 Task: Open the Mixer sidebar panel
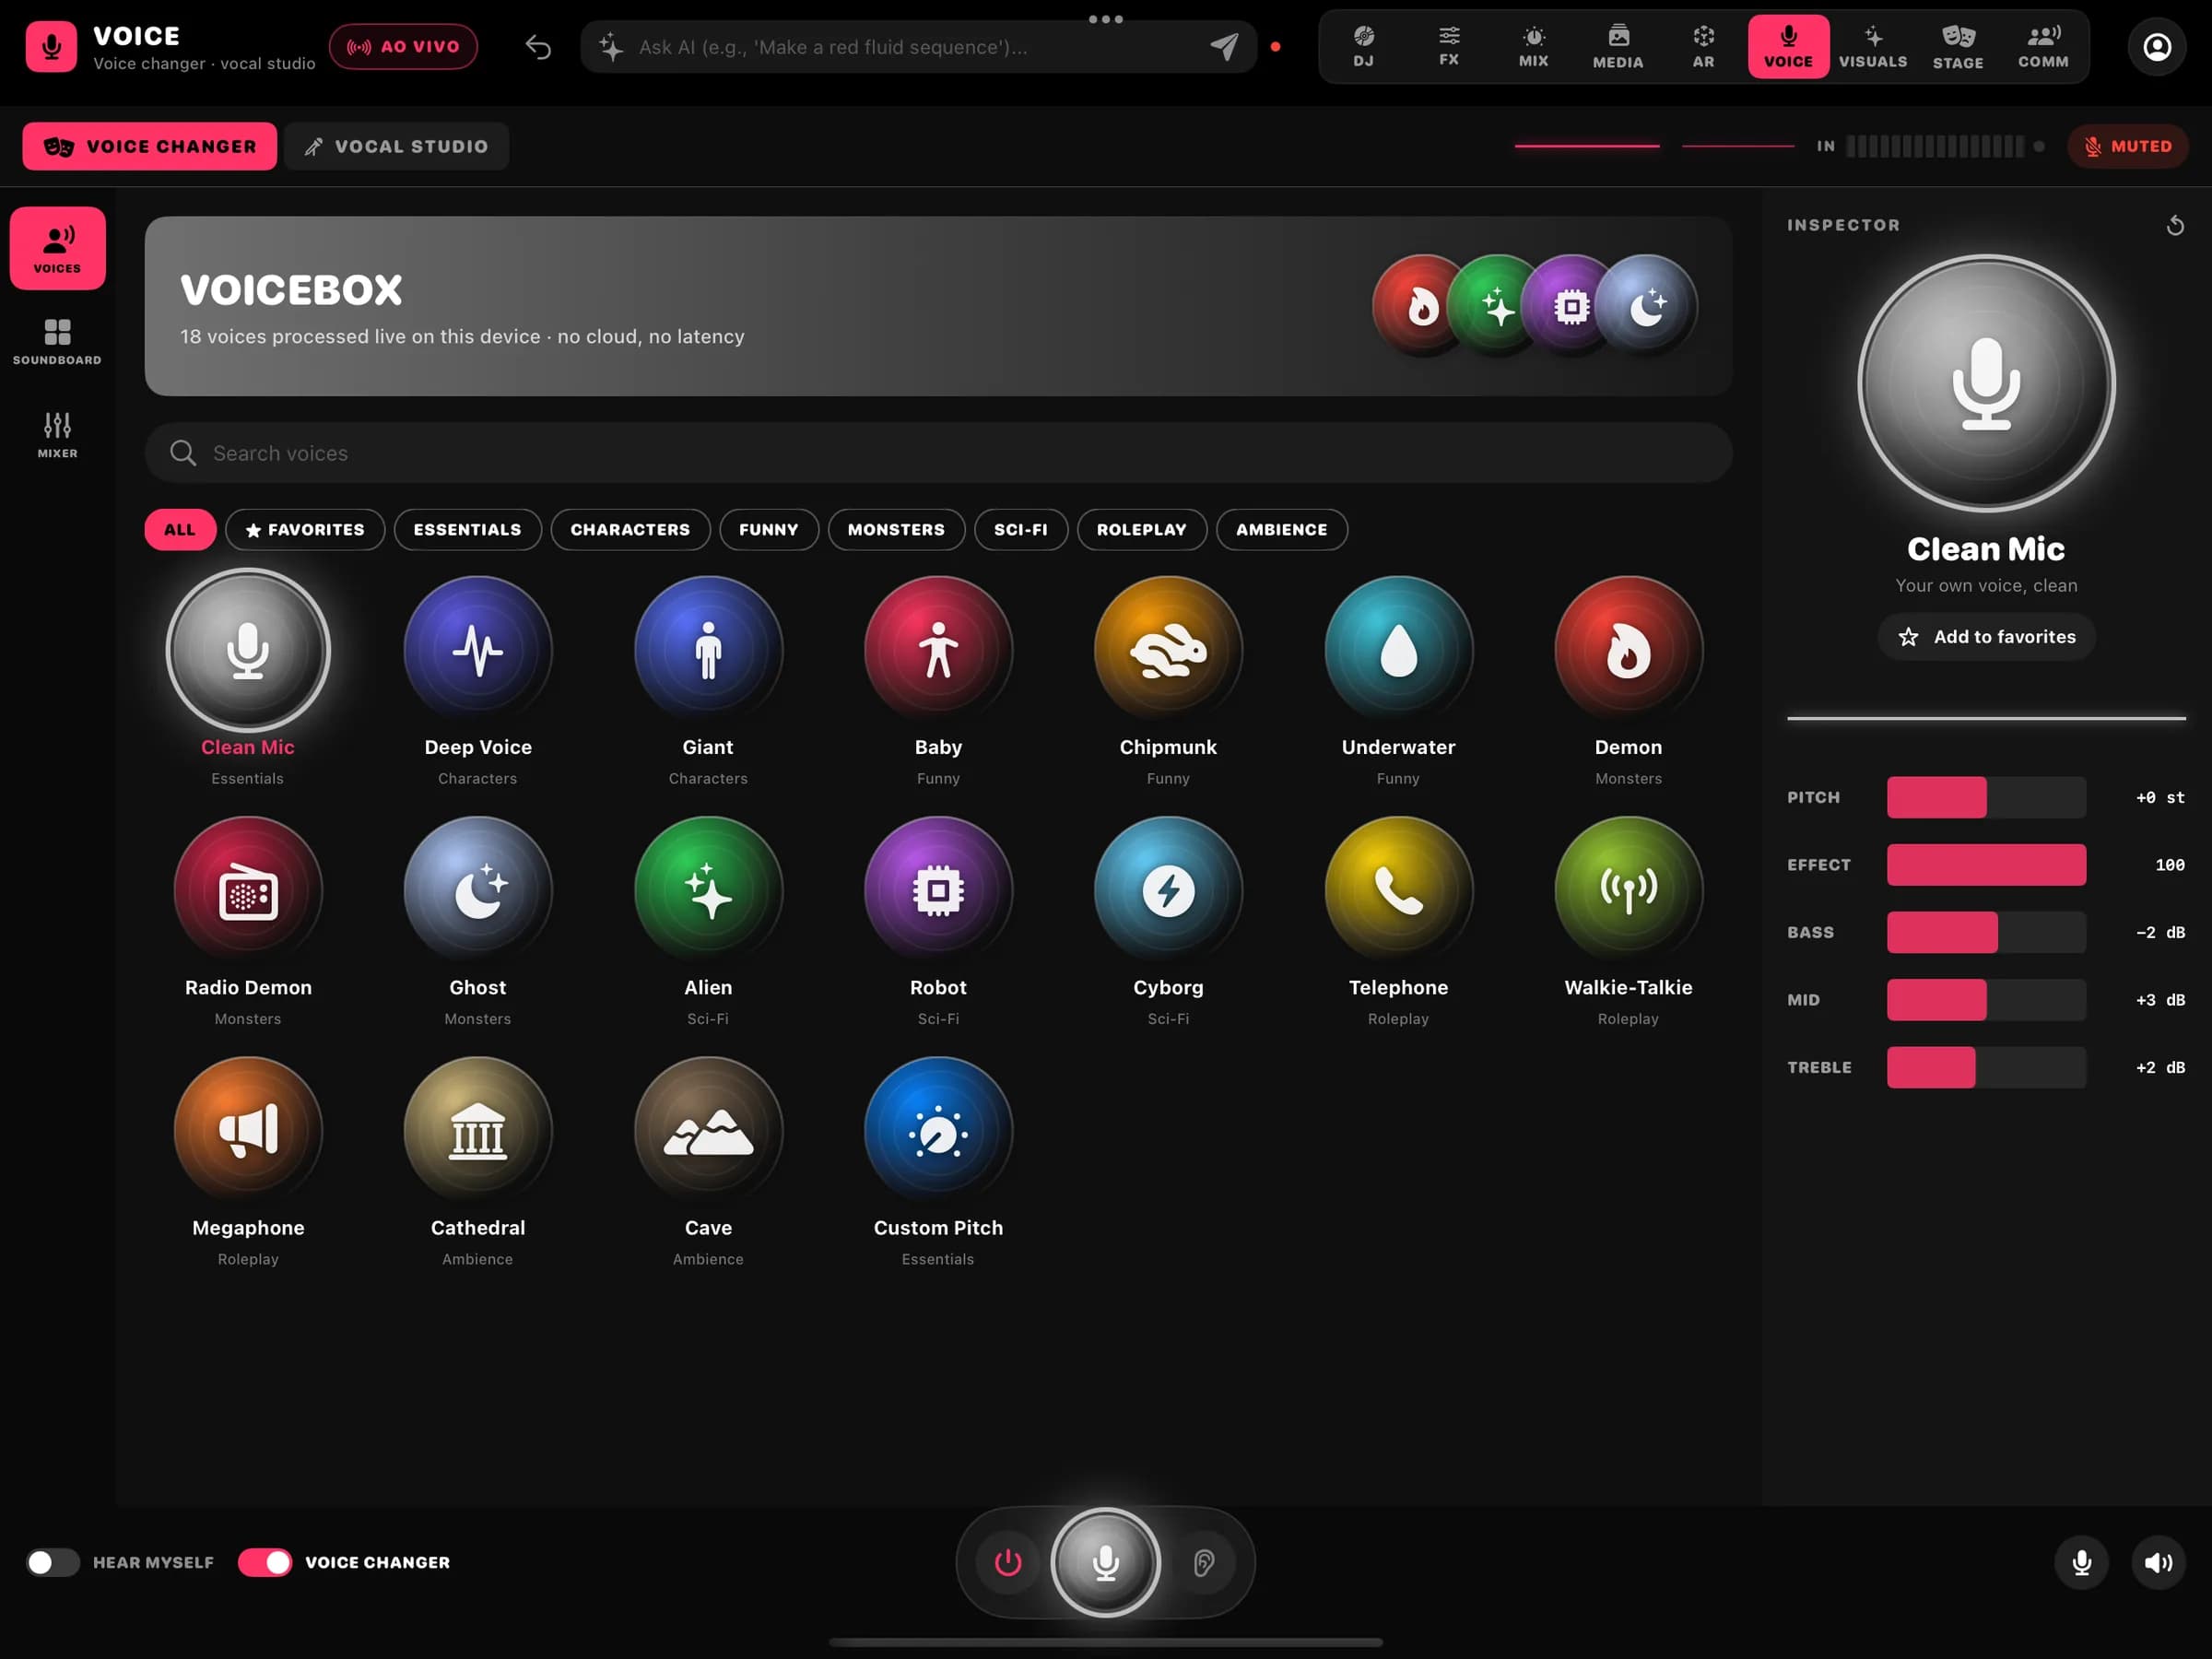tap(57, 434)
